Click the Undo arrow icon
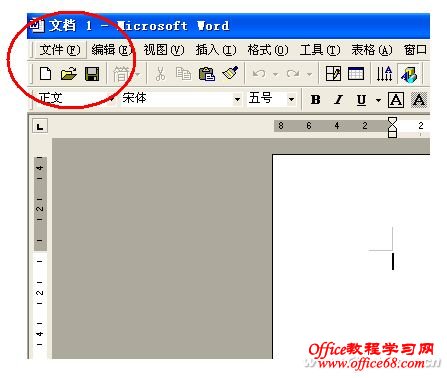The height and width of the screenshot is (378, 447). pos(259,74)
